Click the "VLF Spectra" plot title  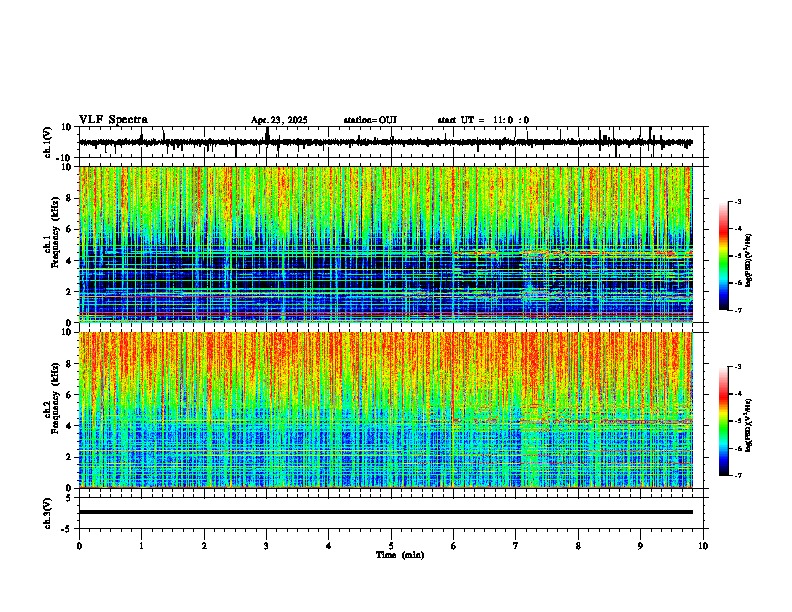[x=113, y=120]
